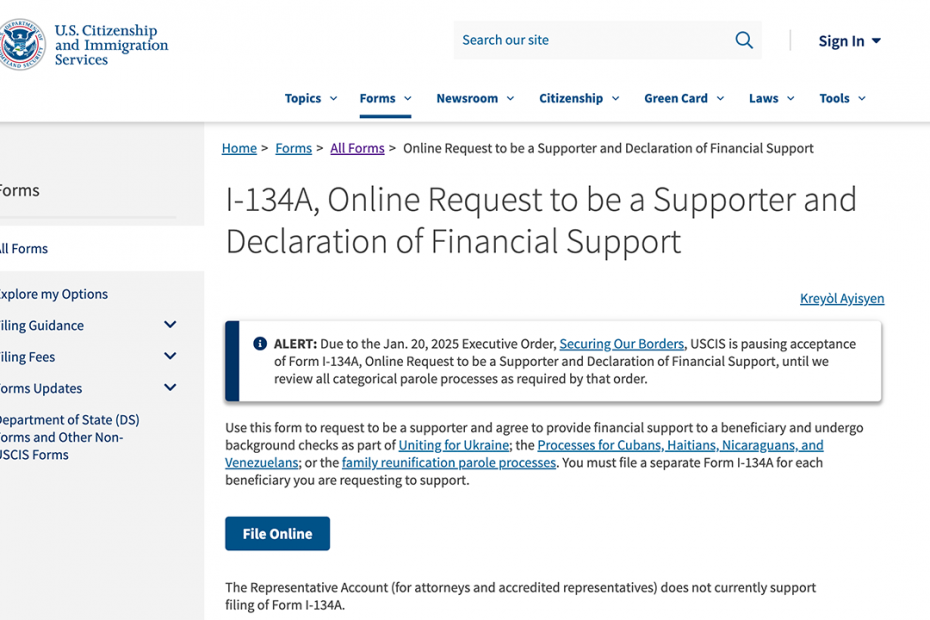The width and height of the screenshot is (930, 620).
Task: Click the alert info icon
Action: click(x=260, y=344)
